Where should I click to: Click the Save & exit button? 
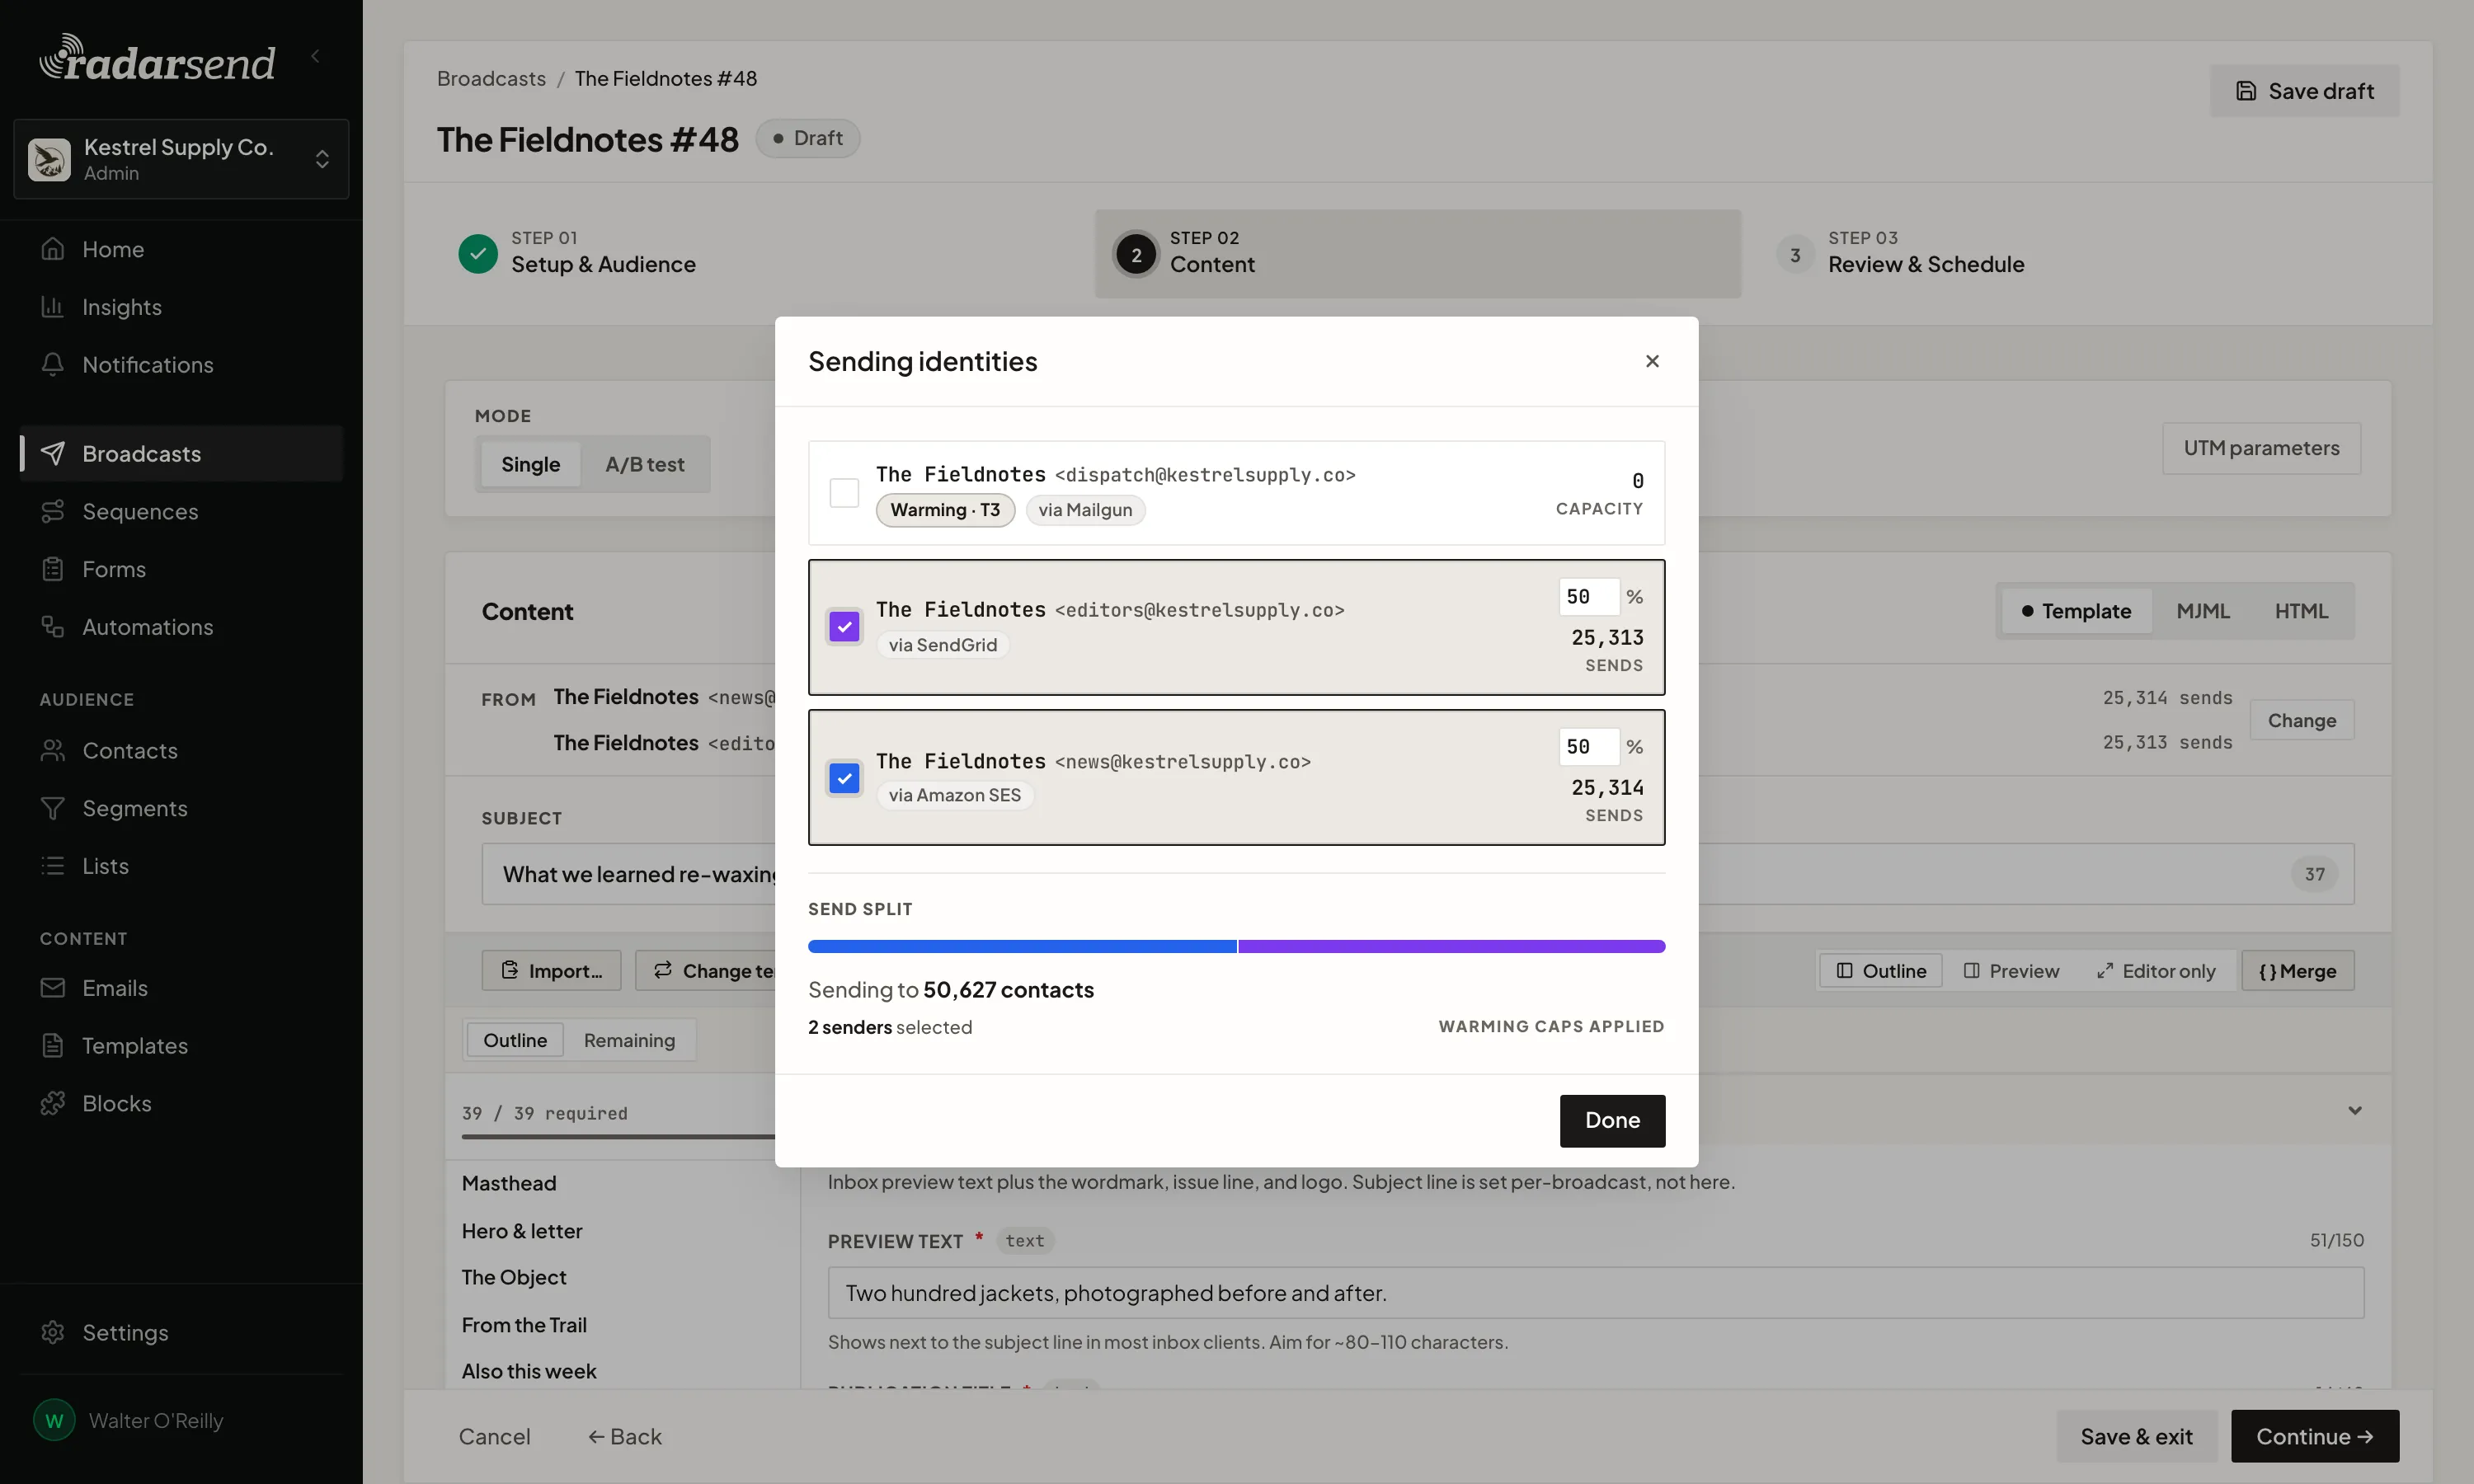2136,1436
